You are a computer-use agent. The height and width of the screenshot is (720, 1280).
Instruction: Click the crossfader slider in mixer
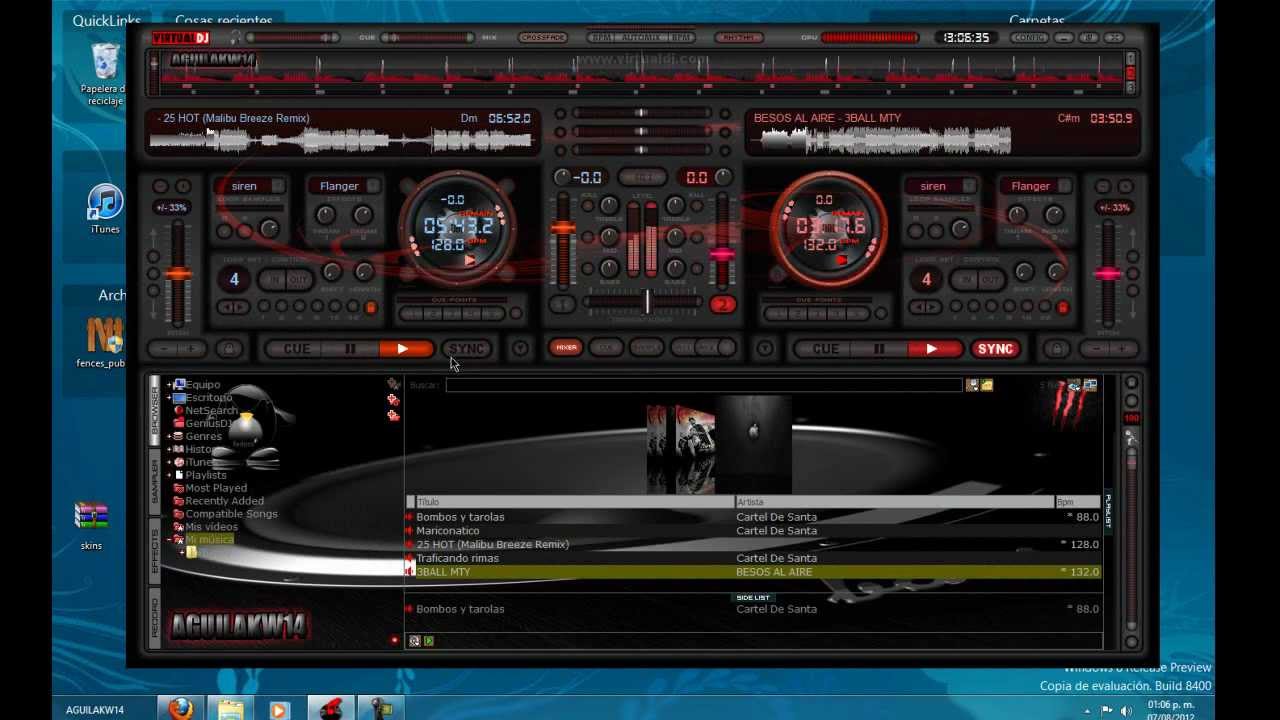(647, 301)
